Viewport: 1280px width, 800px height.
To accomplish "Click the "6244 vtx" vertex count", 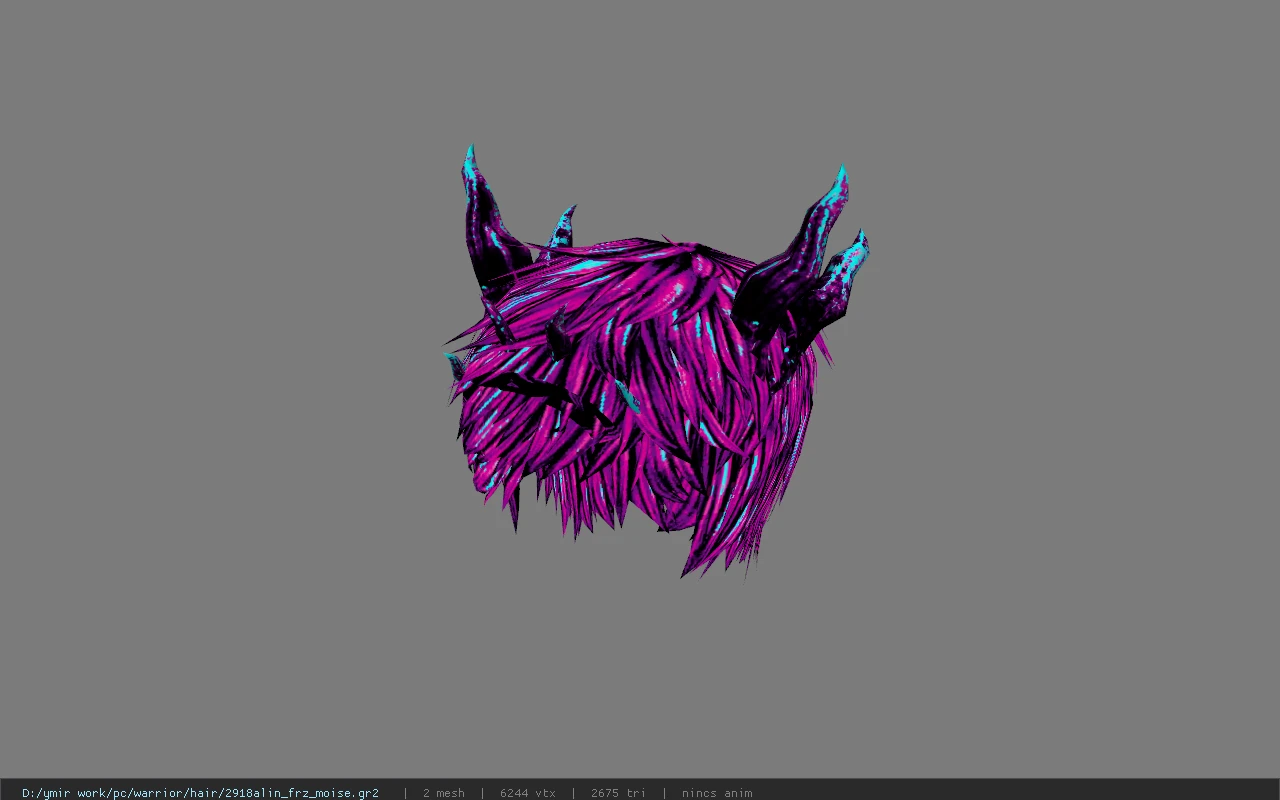I will click(x=527, y=793).
